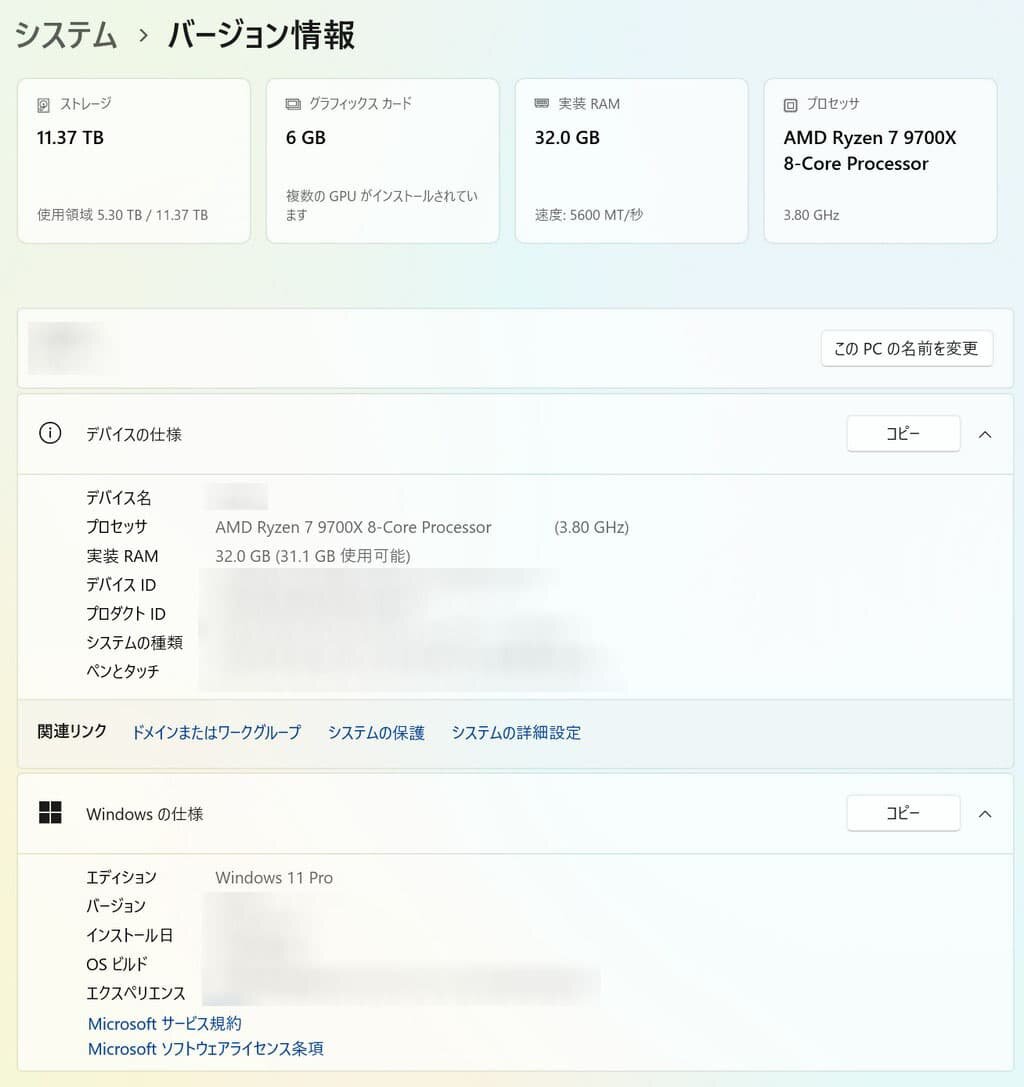Click the デバイスの仕様 section header text
Screen dimensions: 1024x1087
(134, 434)
